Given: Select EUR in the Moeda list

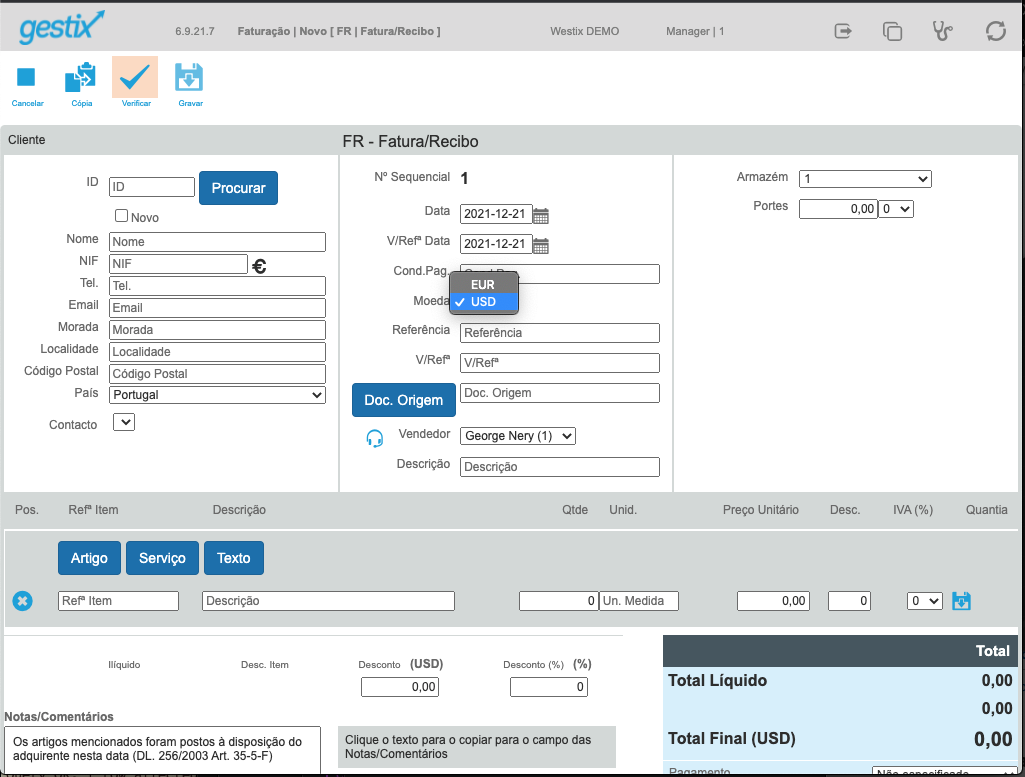Looking at the screenshot, I should [x=484, y=285].
